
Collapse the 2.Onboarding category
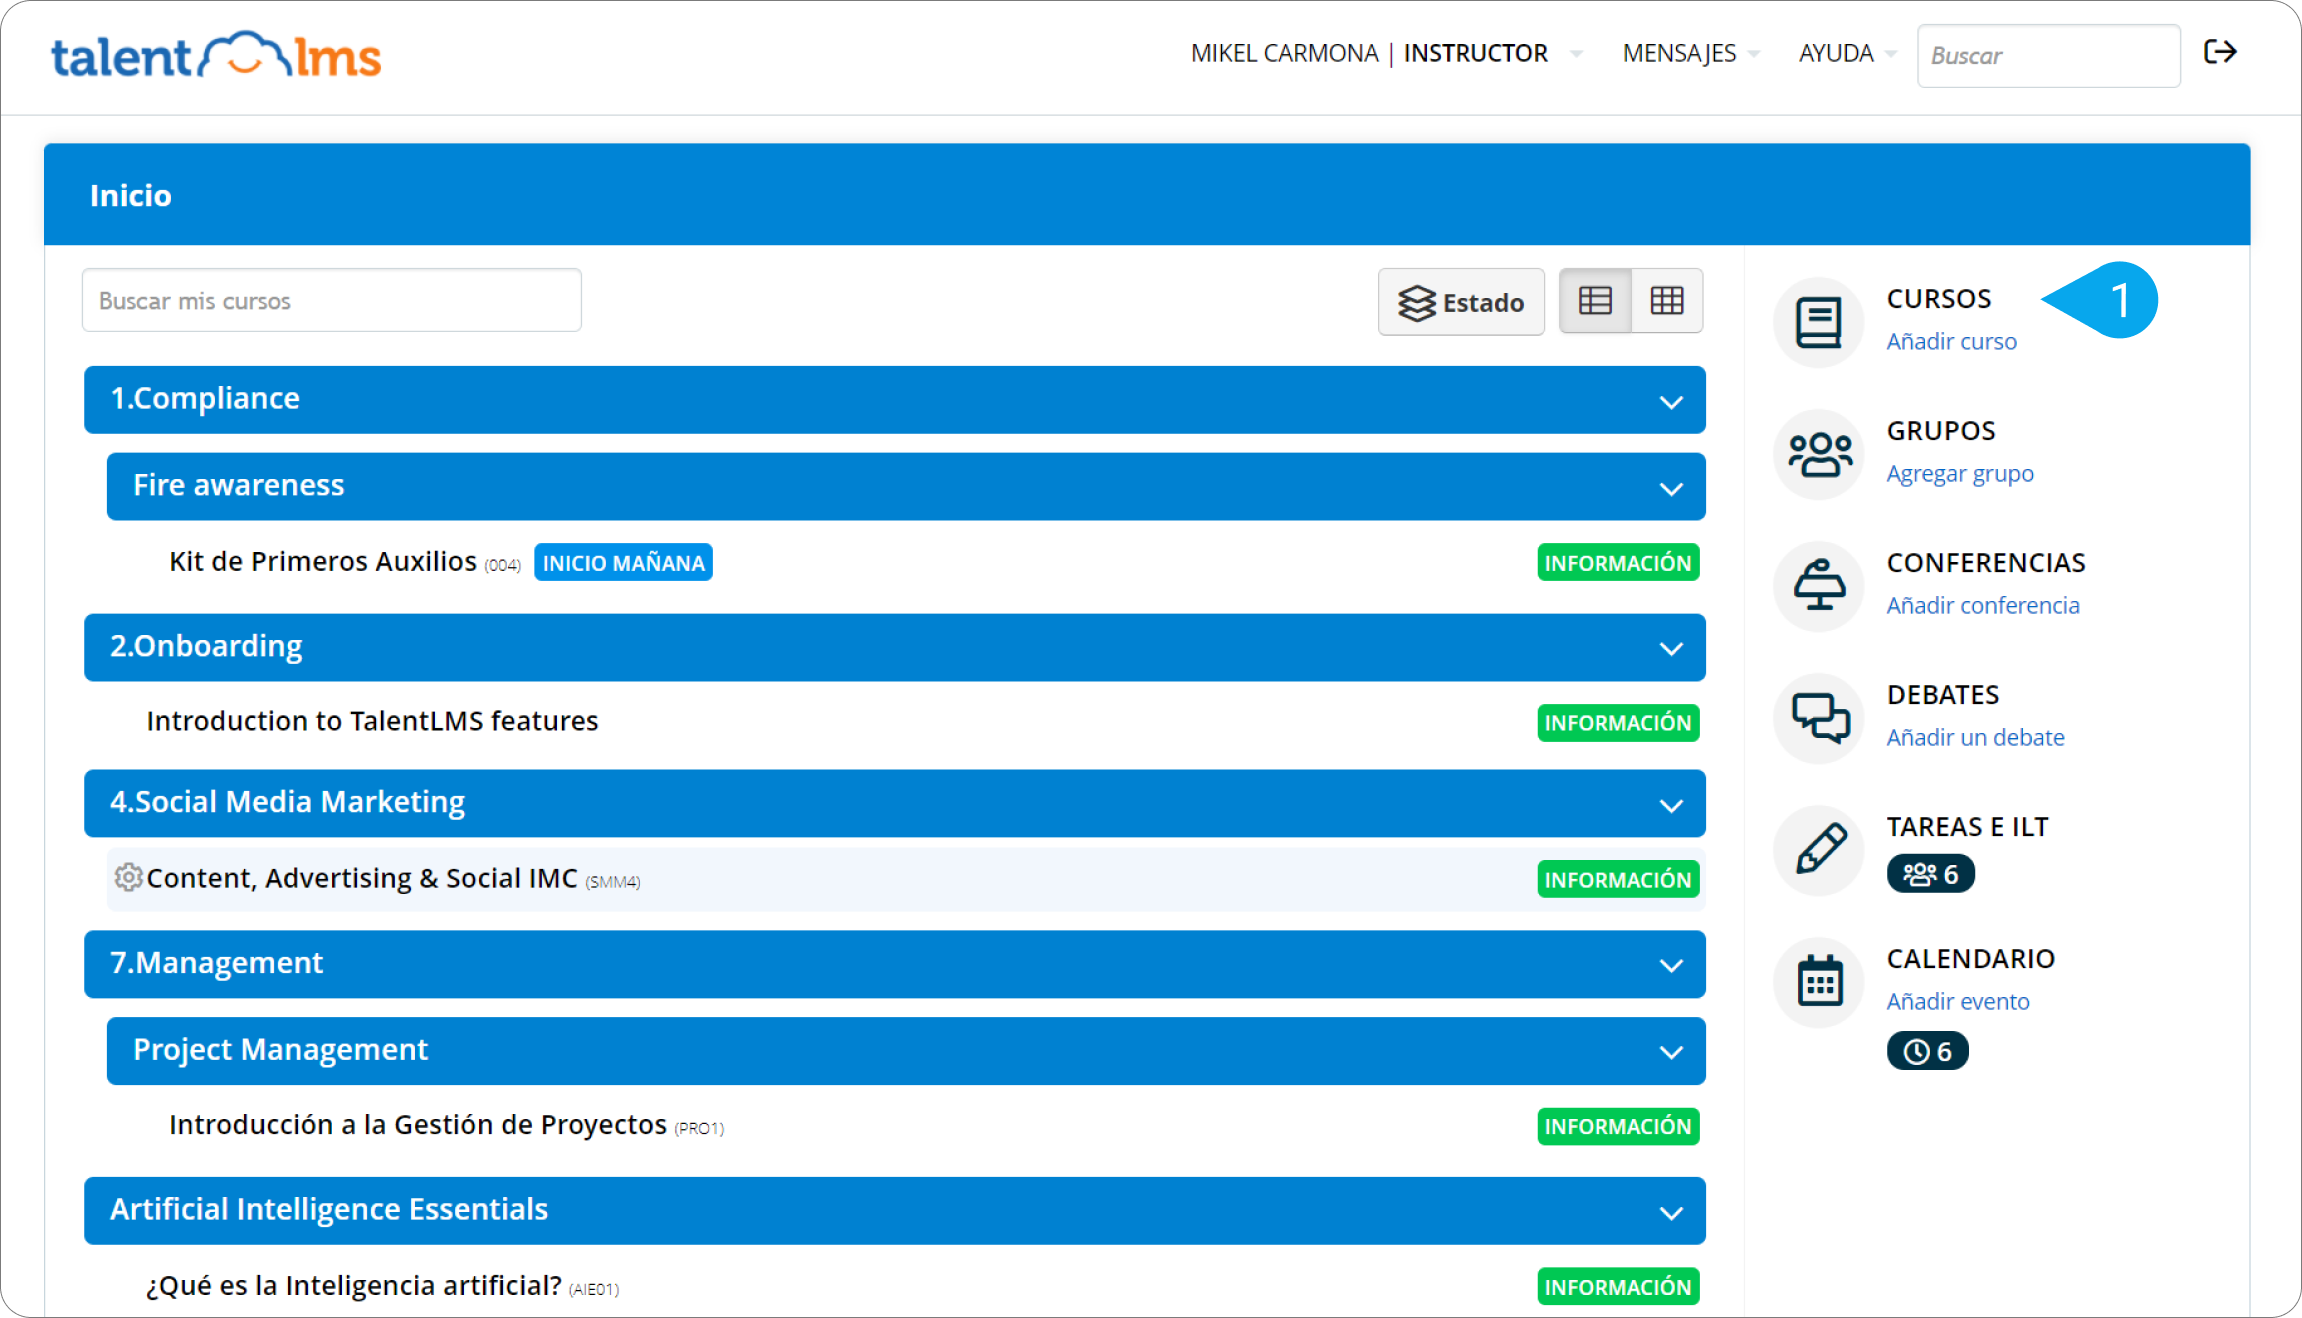(1671, 649)
